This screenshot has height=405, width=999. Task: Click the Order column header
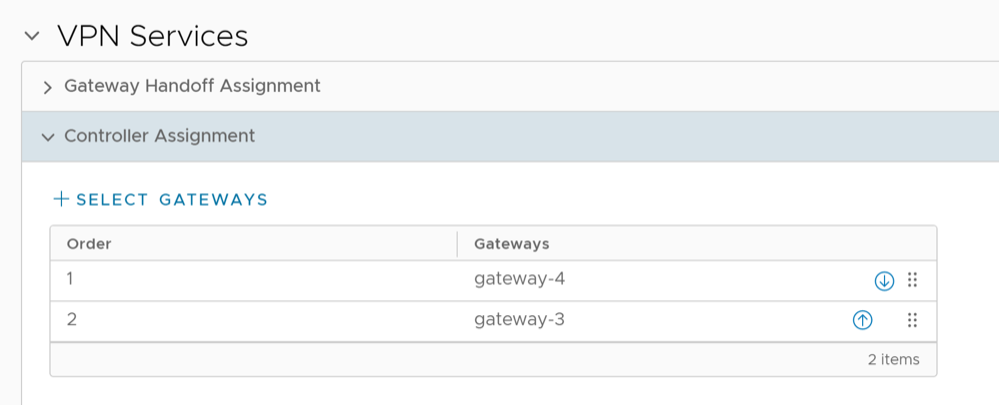89,244
